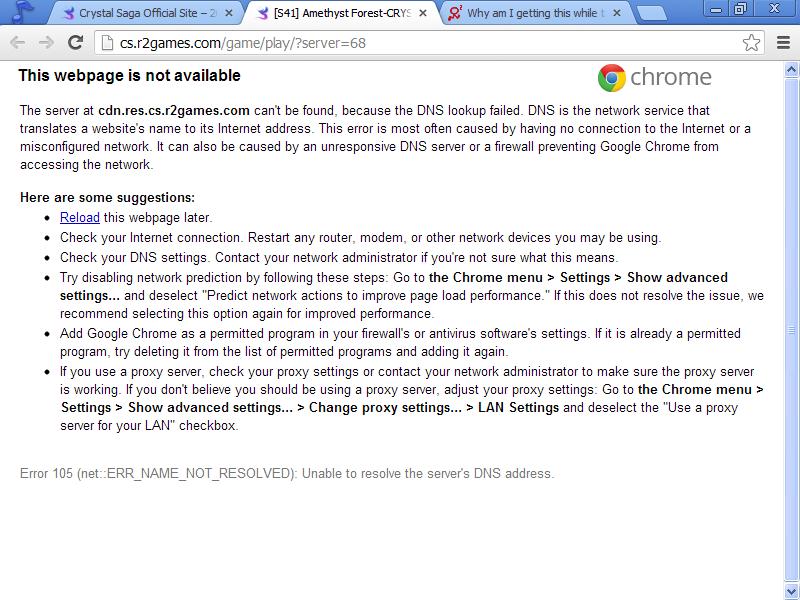The height and width of the screenshot is (600, 800).
Task: Click the address bar URL field
Action: click(x=420, y=43)
